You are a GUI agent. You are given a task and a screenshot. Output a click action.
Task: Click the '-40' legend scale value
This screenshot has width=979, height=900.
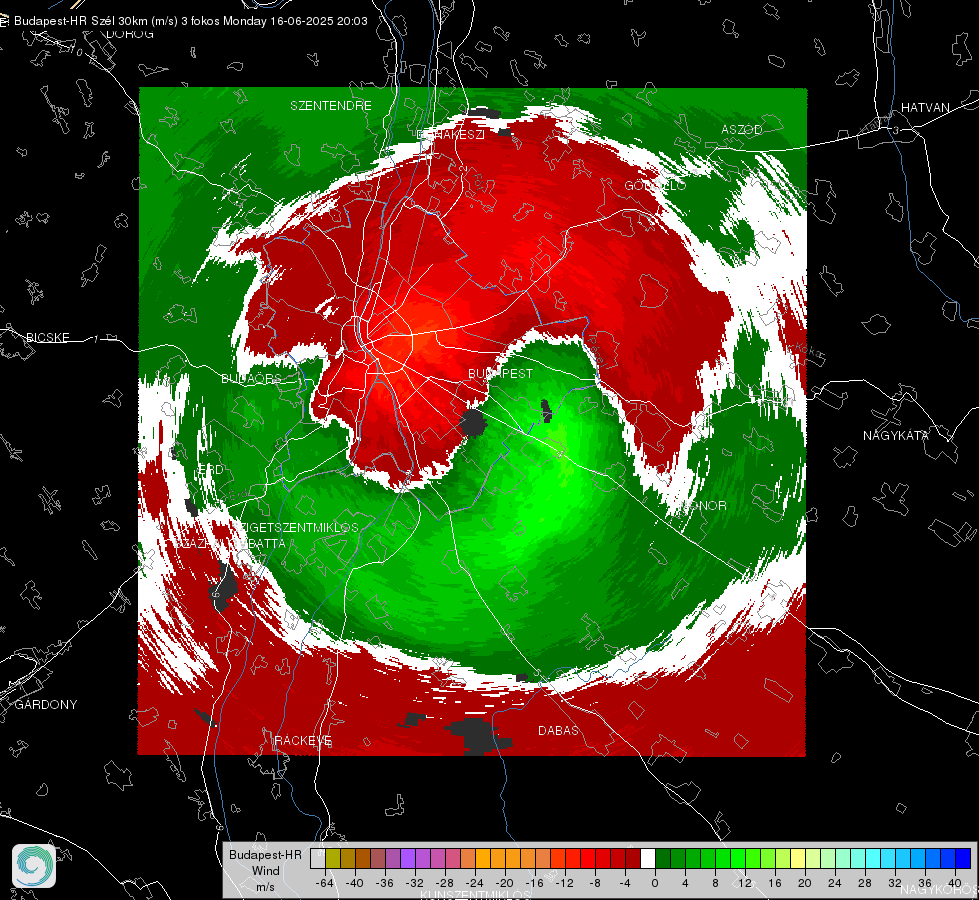pyautogui.click(x=355, y=883)
